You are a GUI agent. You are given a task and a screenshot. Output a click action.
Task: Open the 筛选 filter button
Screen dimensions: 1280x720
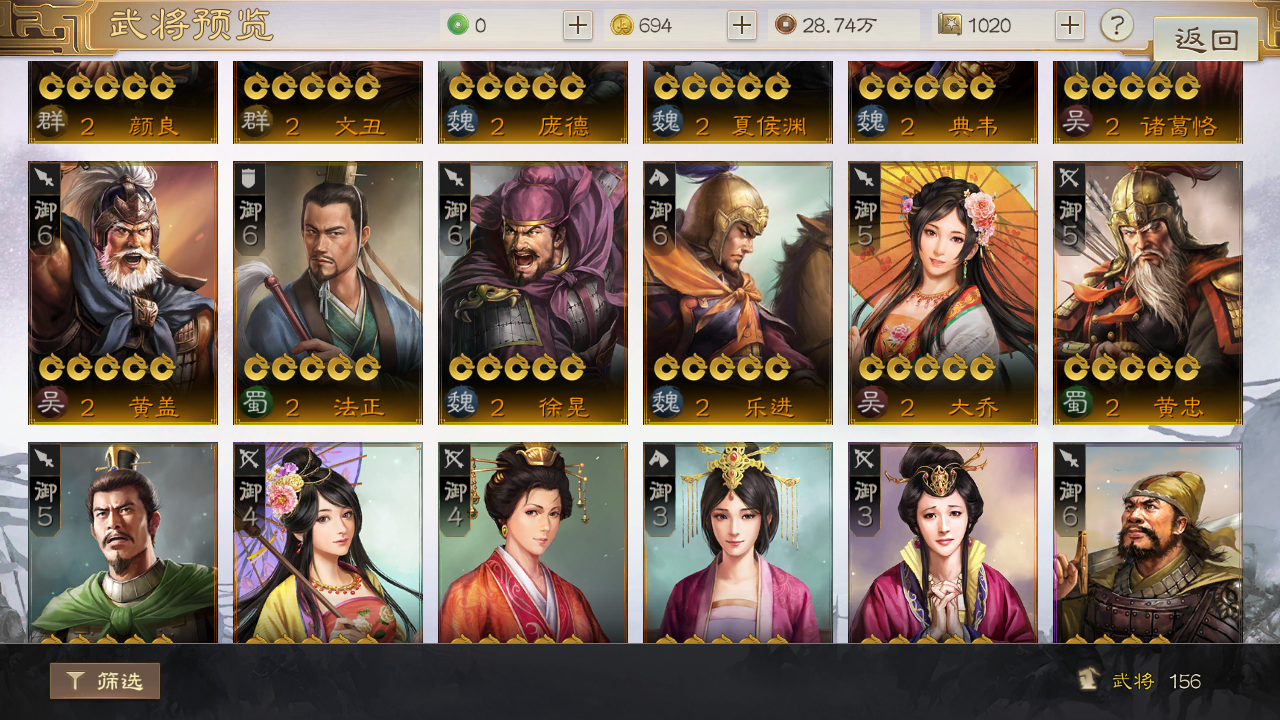[105, 681]
